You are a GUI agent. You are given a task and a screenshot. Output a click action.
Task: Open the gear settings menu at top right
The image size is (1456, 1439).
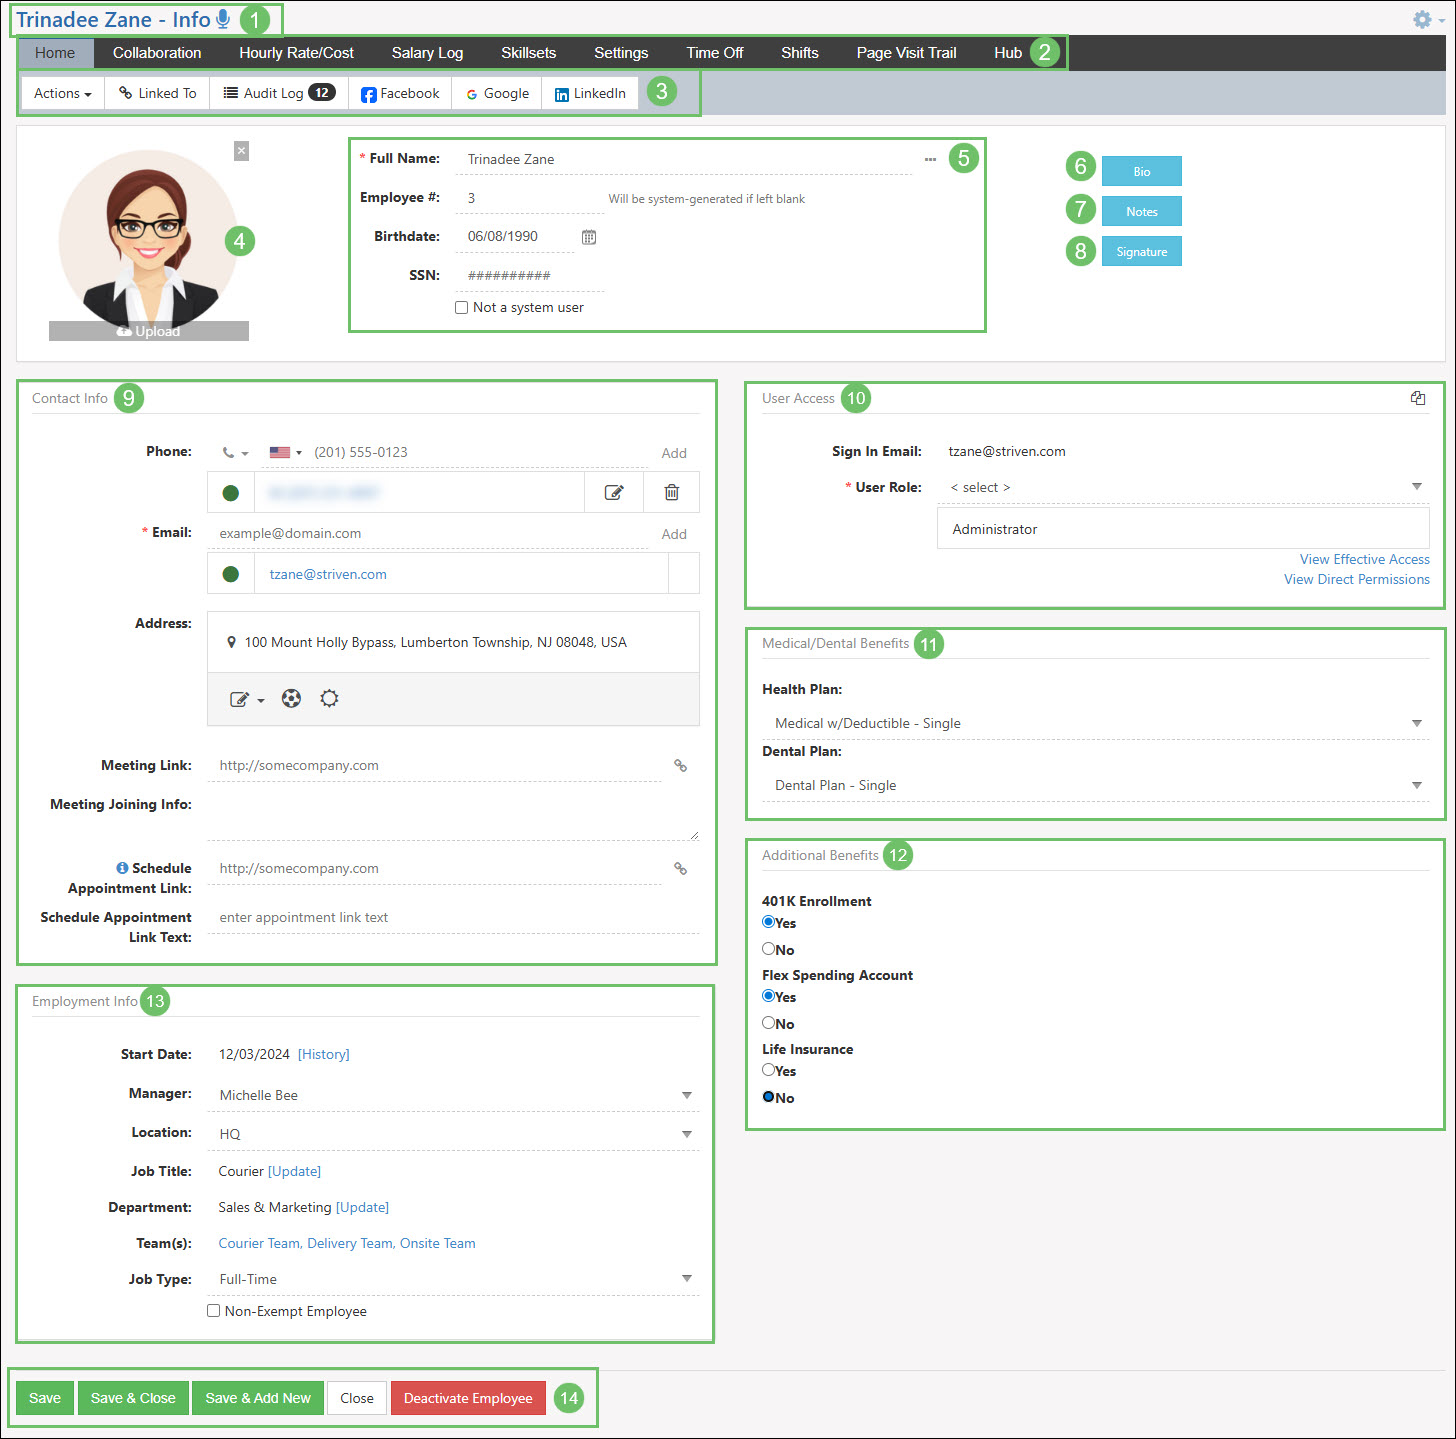(1423, 19)
